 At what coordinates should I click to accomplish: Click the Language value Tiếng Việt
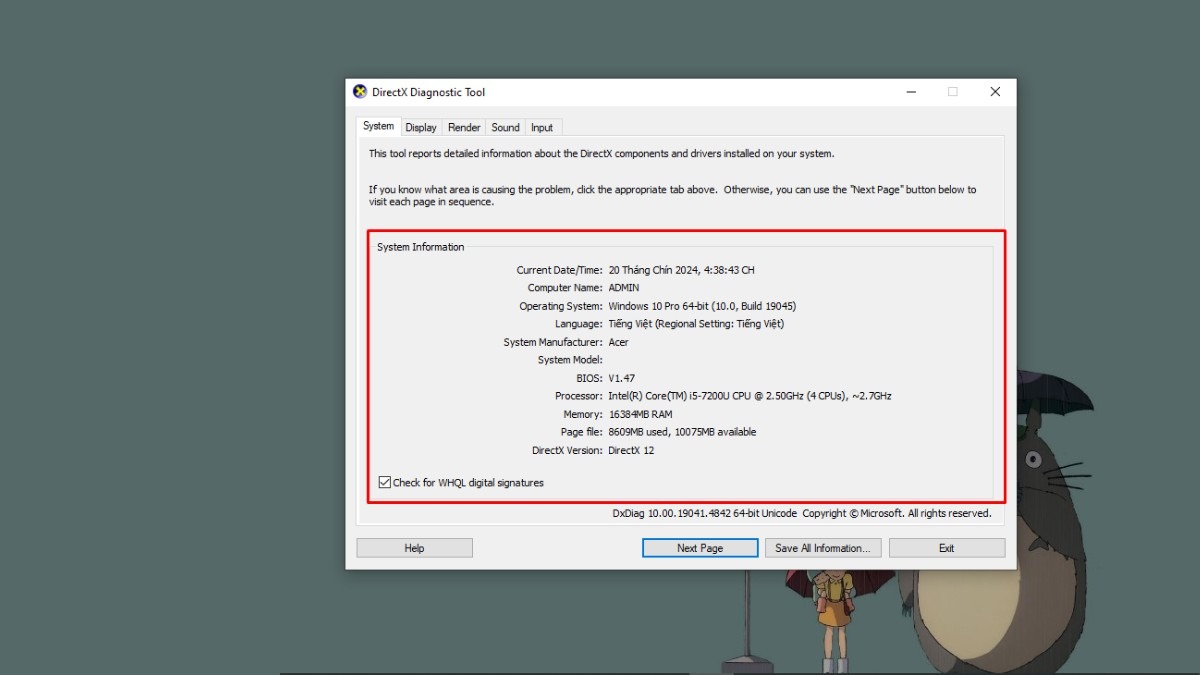[x=696, y=324]
